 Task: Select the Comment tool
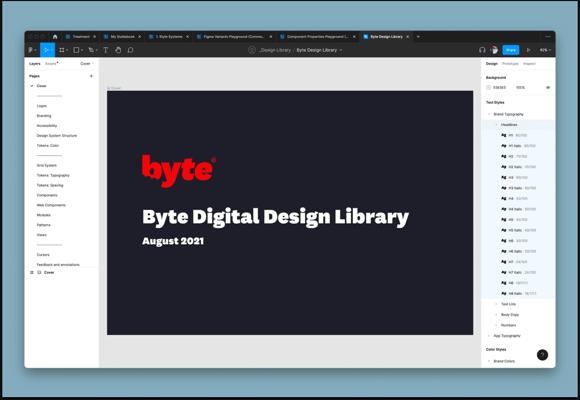click(130, 50)
